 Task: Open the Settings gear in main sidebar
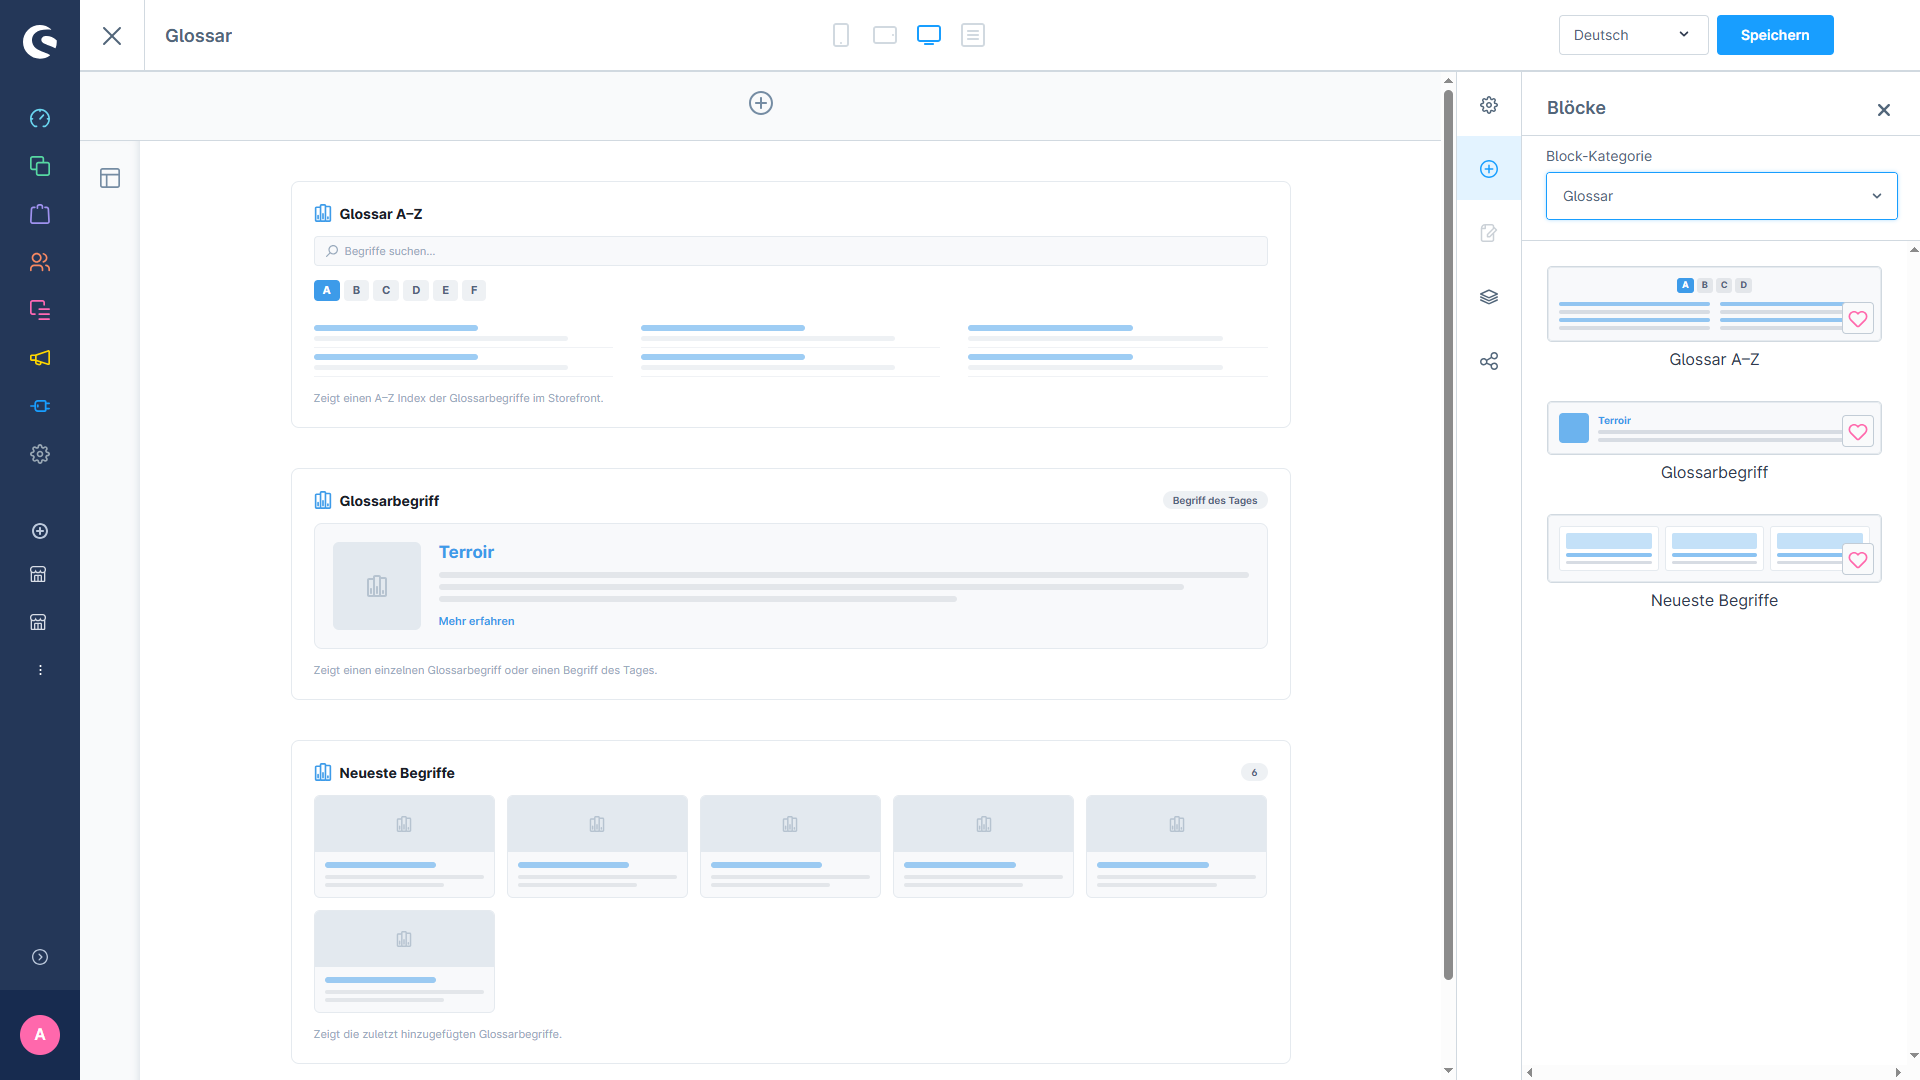coord(40,454)
